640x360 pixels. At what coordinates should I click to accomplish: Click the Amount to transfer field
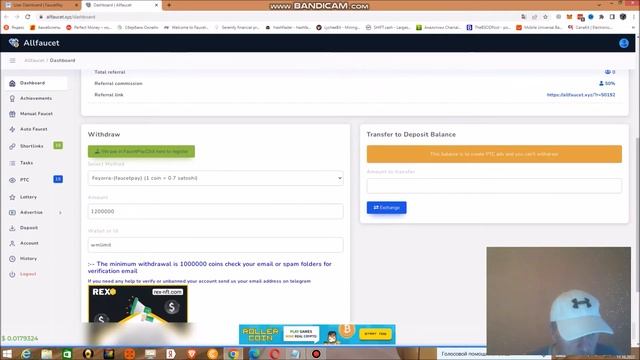[x=494, y=186]
